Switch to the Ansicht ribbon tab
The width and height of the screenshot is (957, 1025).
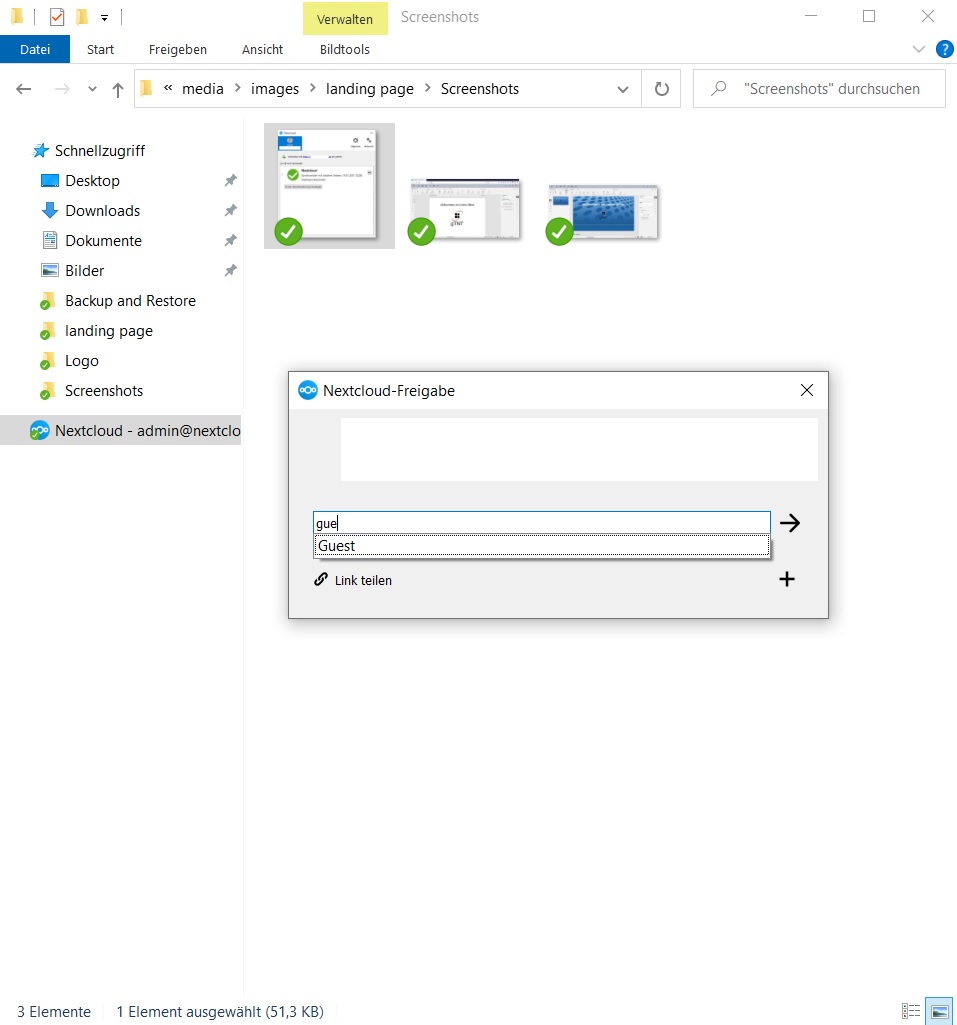pyautogui.click(x=262, y=49)
